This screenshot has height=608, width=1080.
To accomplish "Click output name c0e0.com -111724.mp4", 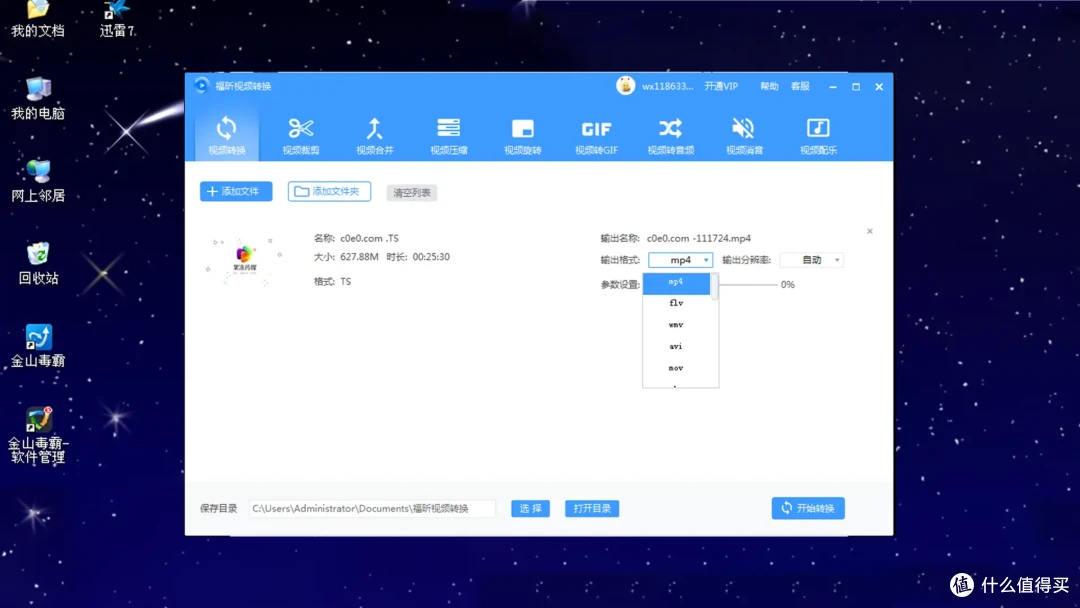I will (698, 238).
